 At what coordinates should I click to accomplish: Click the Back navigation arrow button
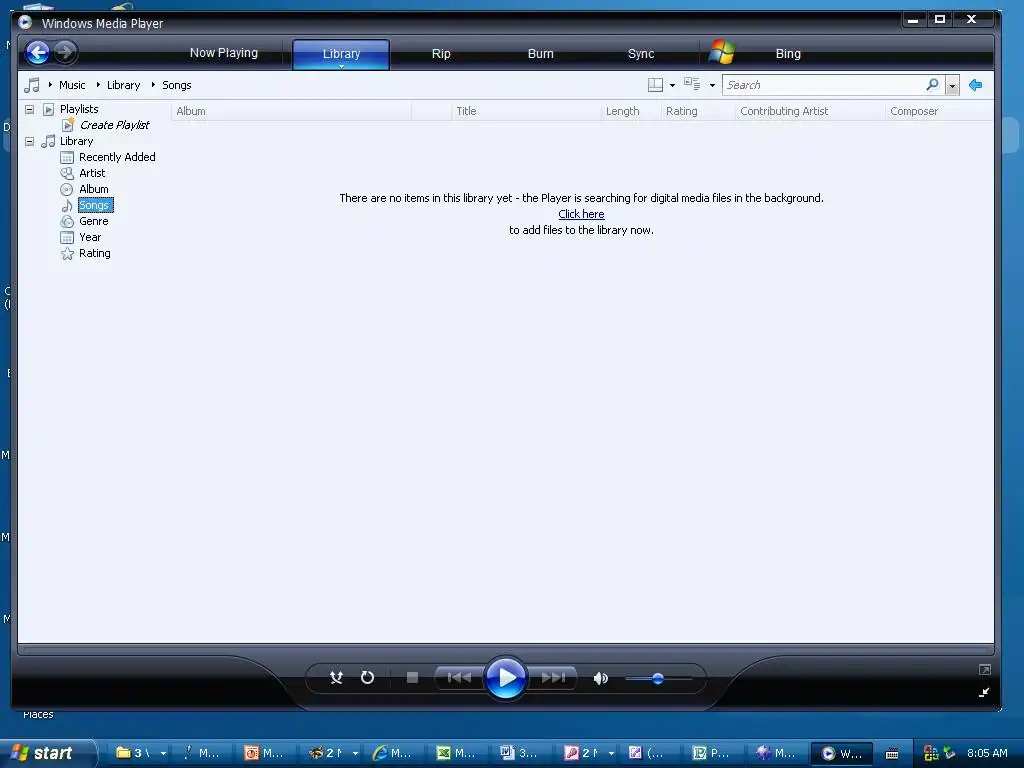(38, 52)
